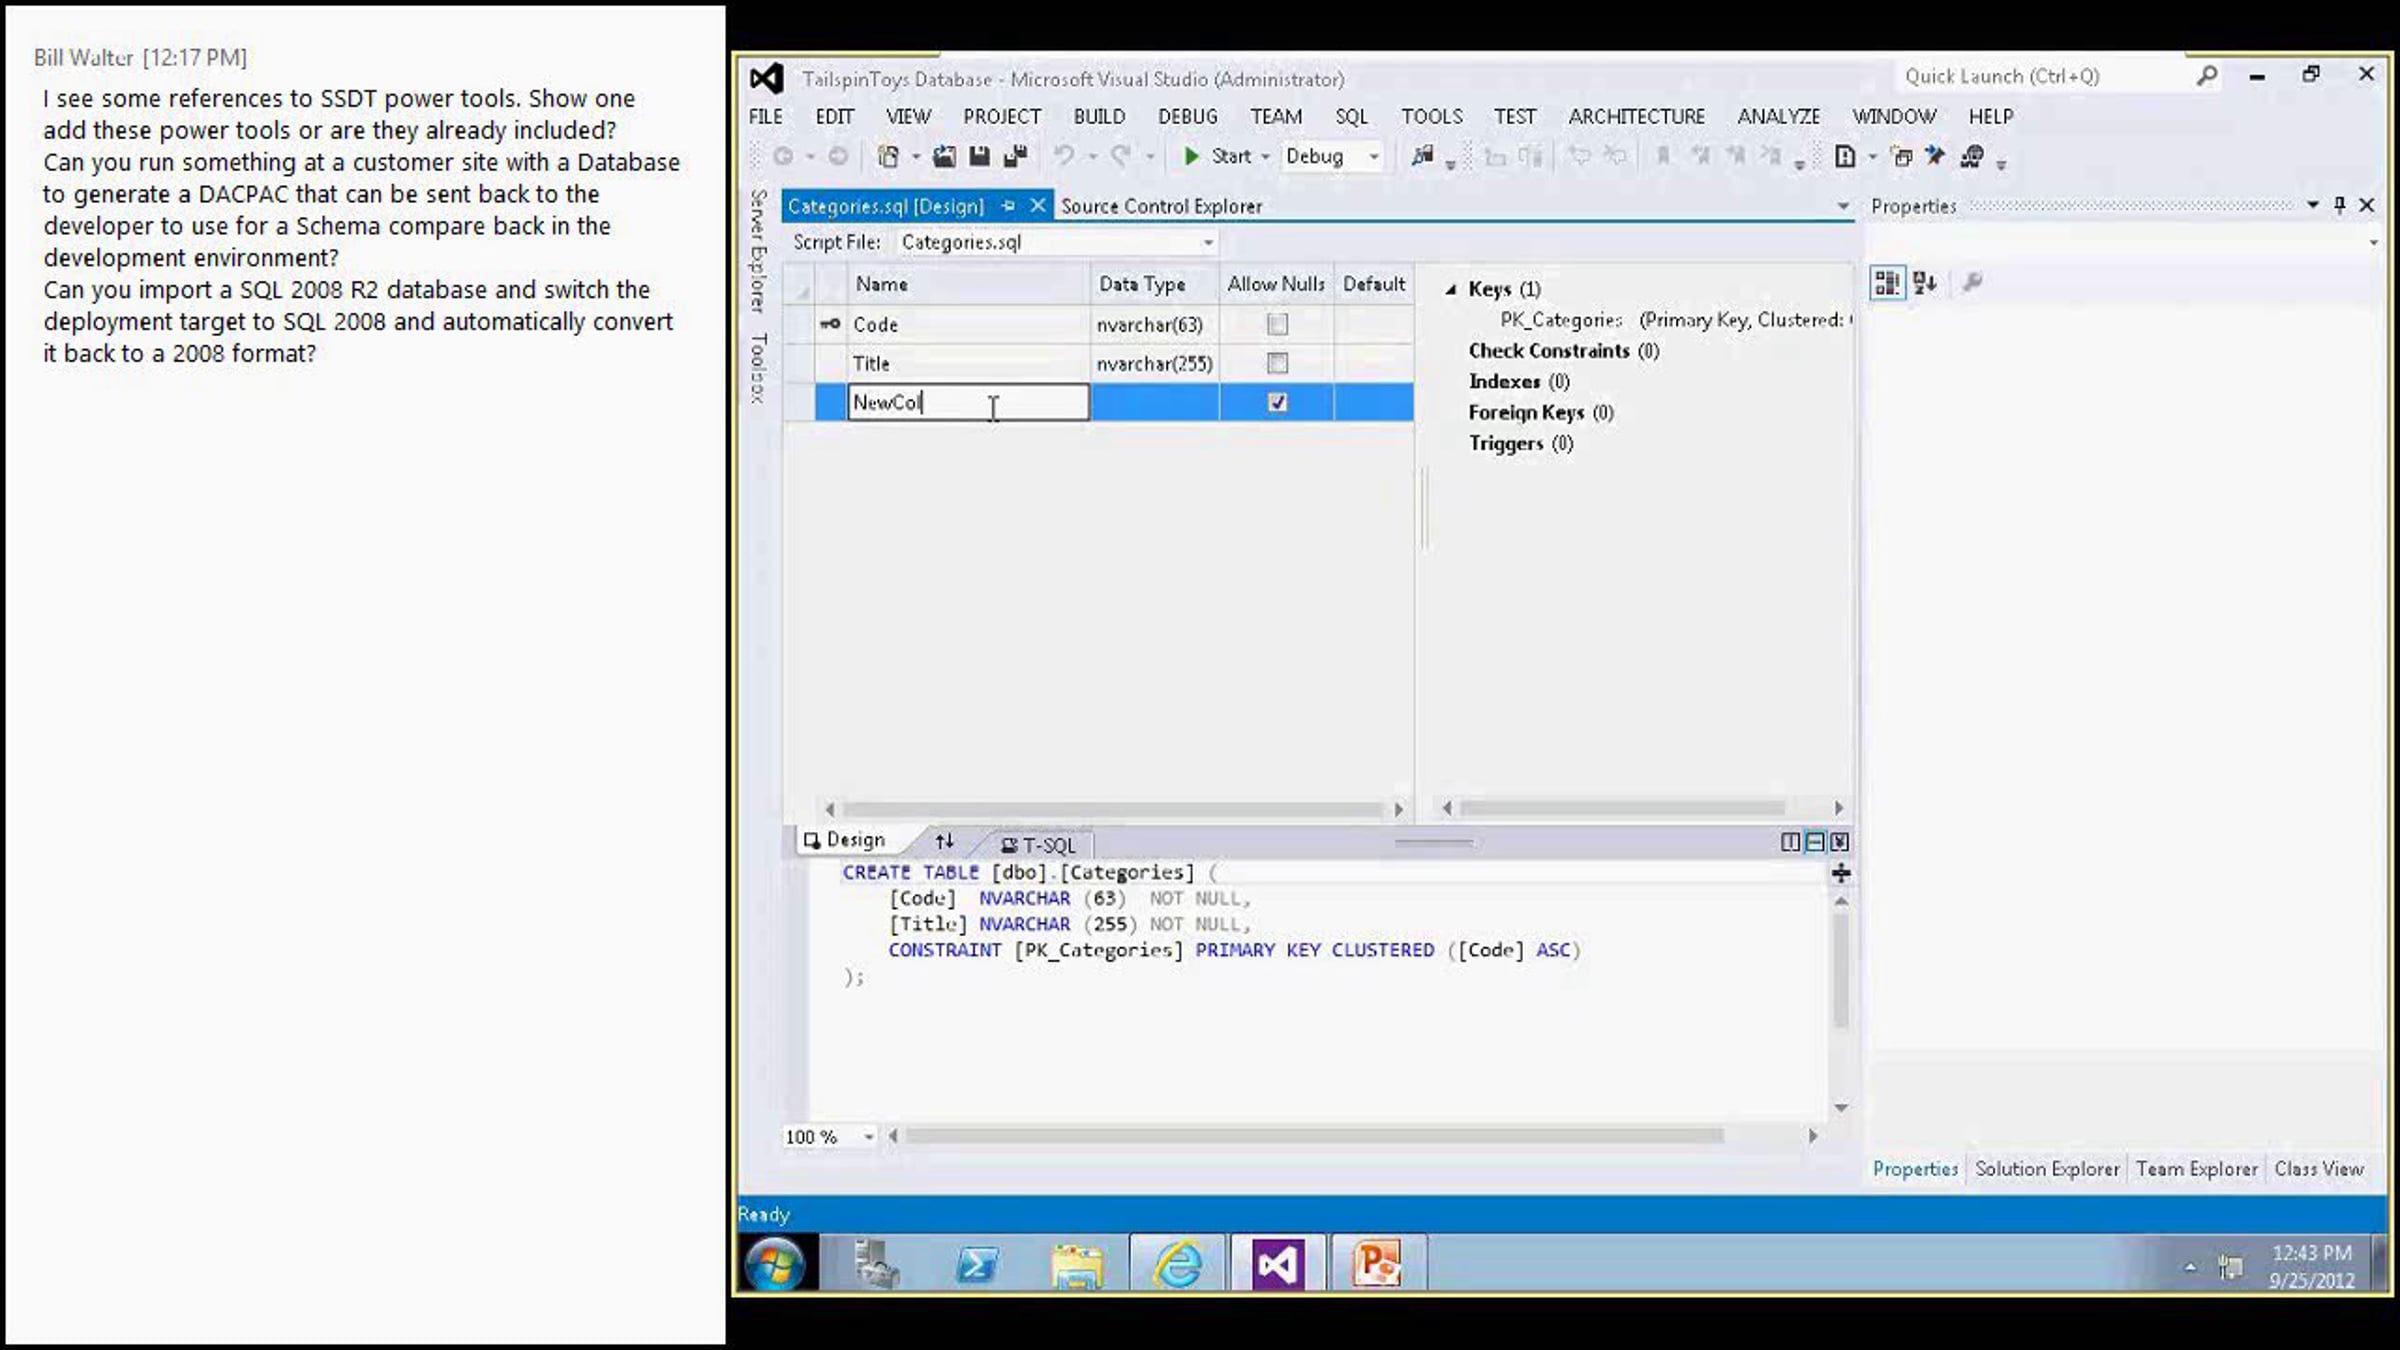Screen dimensions: 2400x1350
Task: Close the Categories.sql [Design] tab
Action: pyautogui.click(x=1038, y=205)
